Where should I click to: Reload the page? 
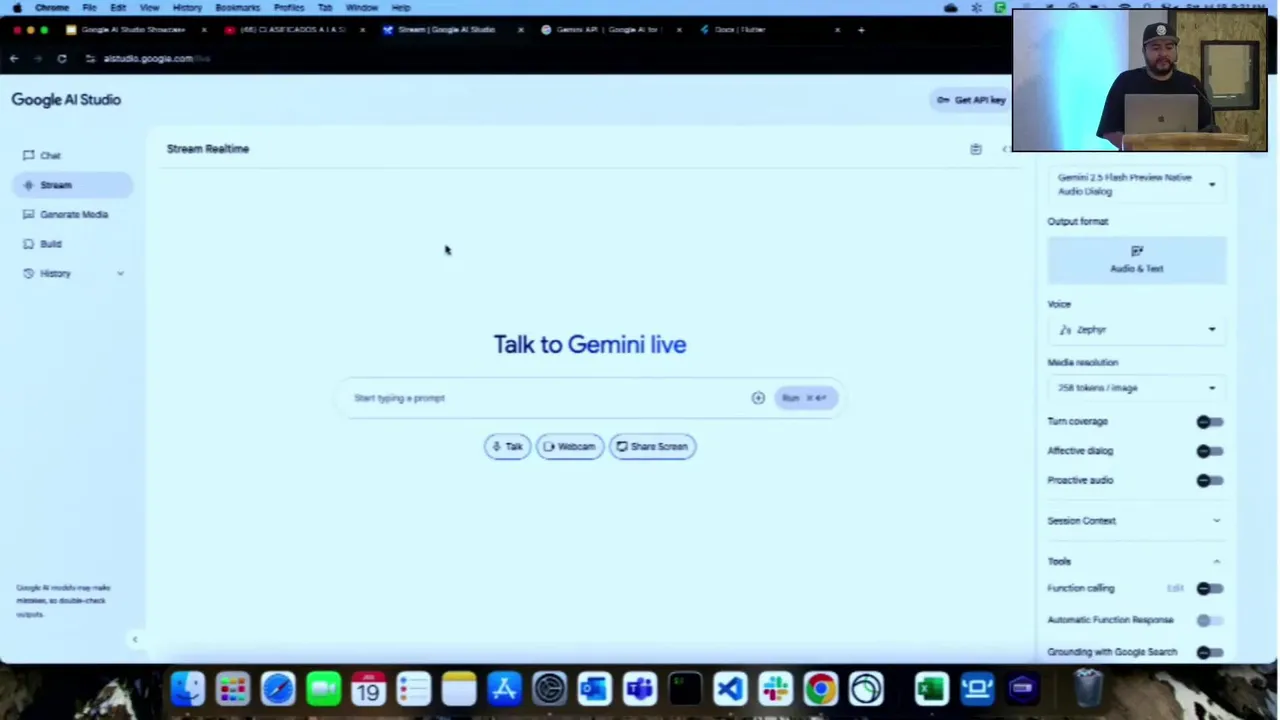click(62, 59)
